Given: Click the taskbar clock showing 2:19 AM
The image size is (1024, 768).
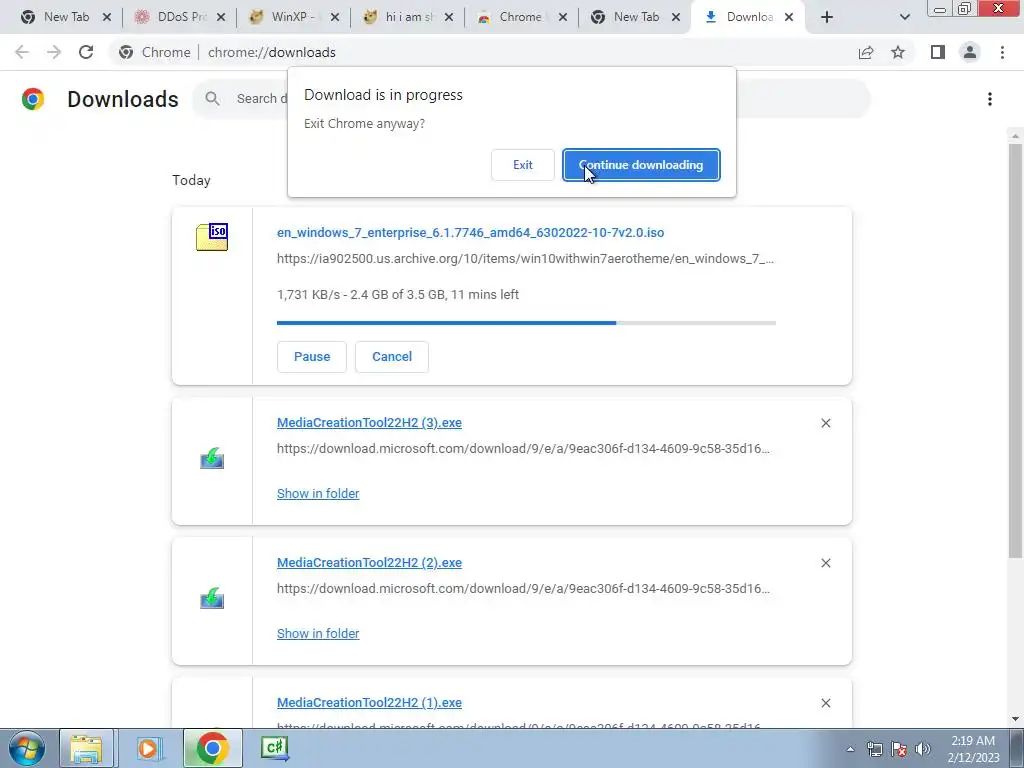Looking at the screenshot, I should pos(973,749).
